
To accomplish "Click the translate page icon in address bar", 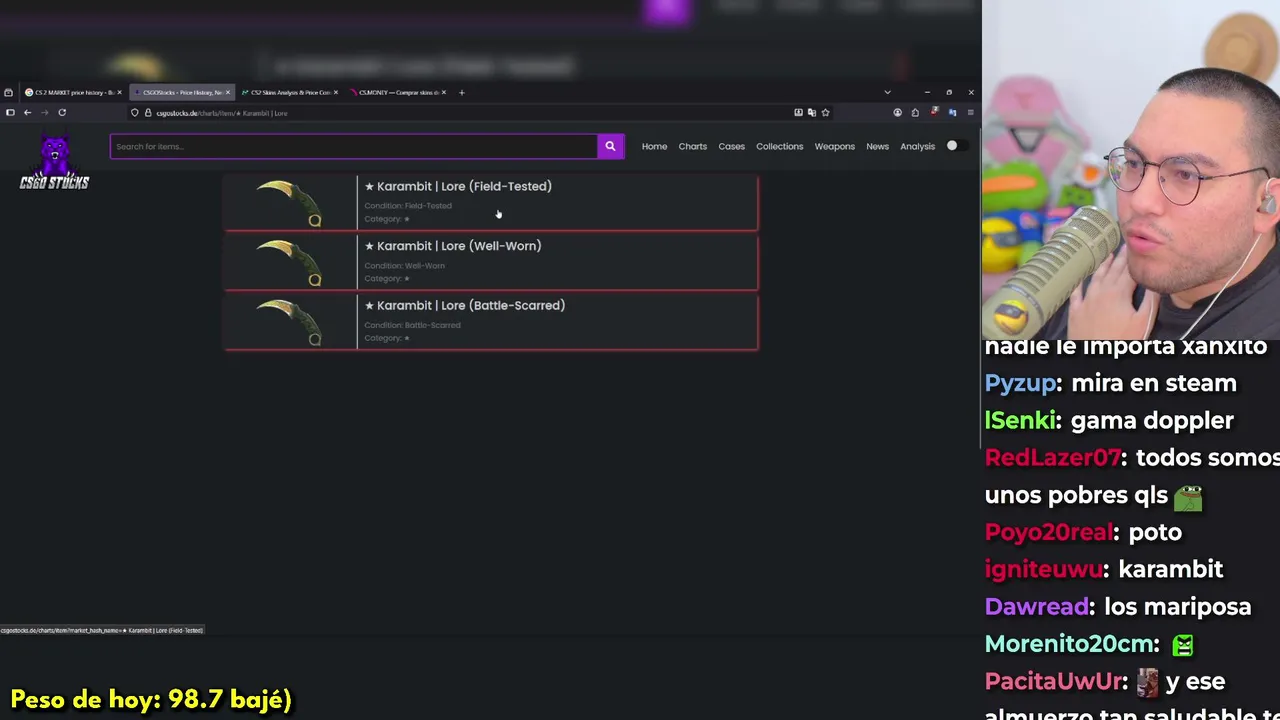I will (x=811, y=113).
